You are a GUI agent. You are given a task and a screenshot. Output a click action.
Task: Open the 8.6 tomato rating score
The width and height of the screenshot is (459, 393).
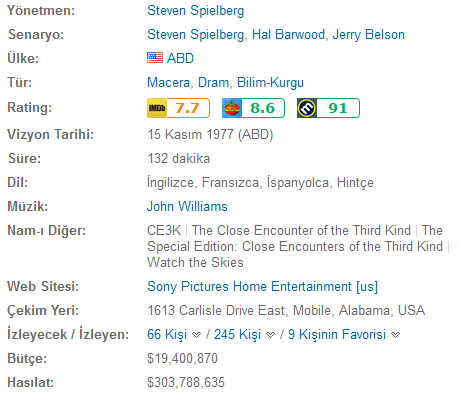(x=263, y=108)
